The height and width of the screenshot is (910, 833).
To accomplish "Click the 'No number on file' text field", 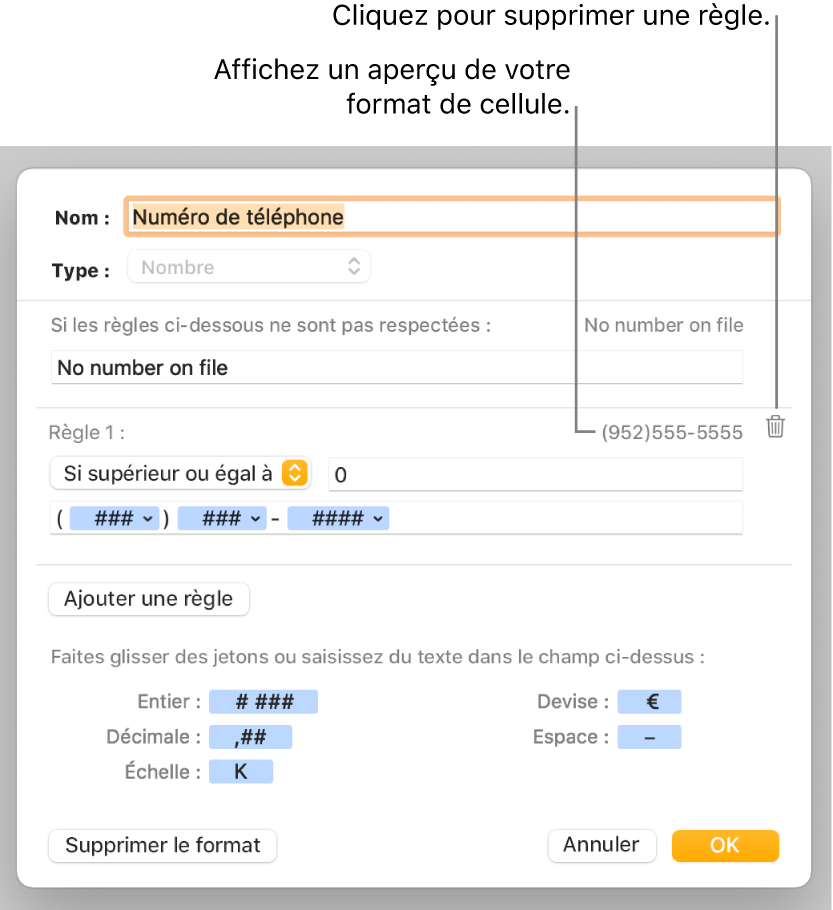I will tap(396, 368).
